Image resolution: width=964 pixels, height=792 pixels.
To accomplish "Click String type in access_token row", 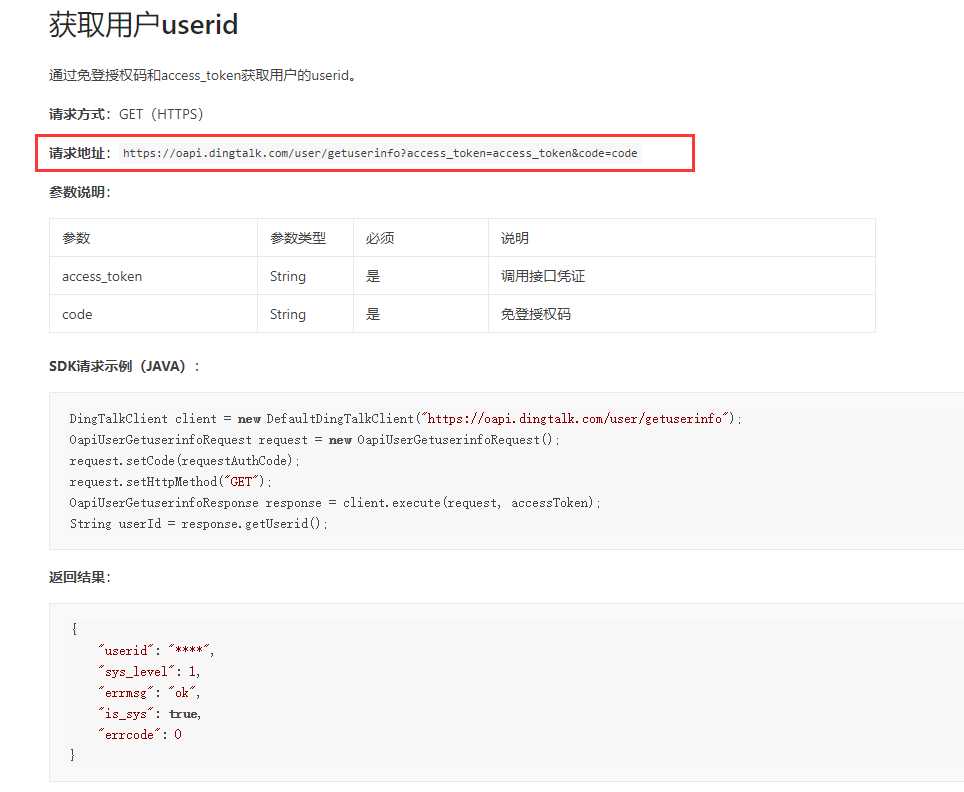I will coord(288,276).
